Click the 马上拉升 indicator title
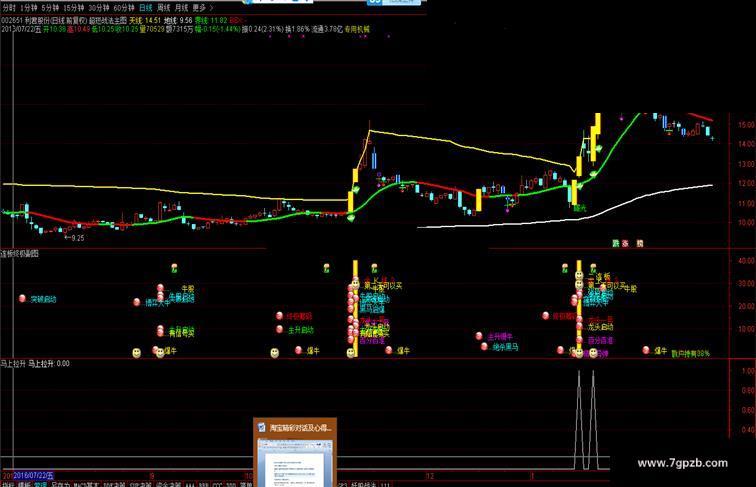This screenshot has height=487, width=756. tap(14, 364)
